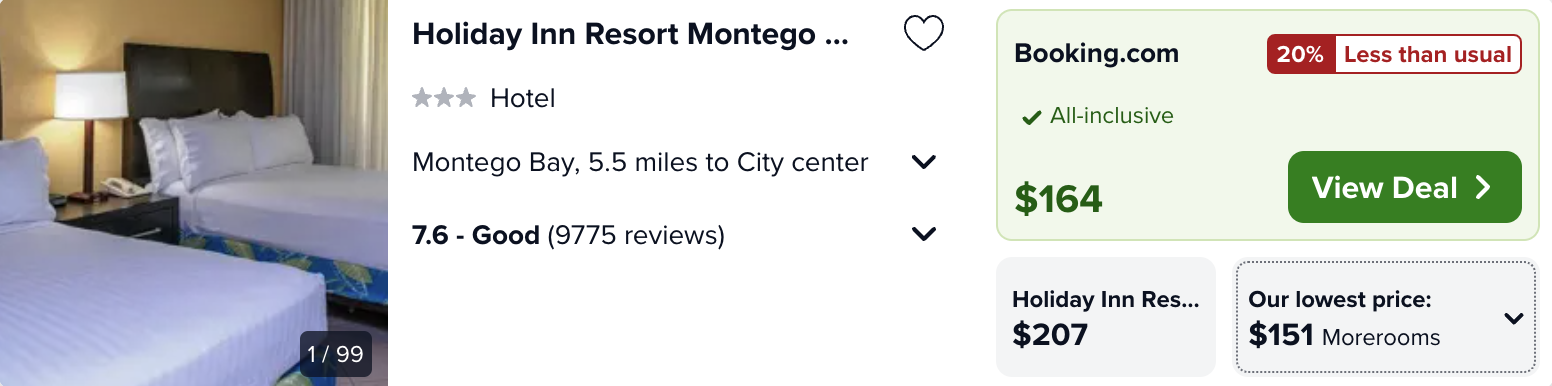Screen dimensions: 1552x386
Task: Click Montego Bay, 5.5 miles to City center
Action: tap(640, 162)
